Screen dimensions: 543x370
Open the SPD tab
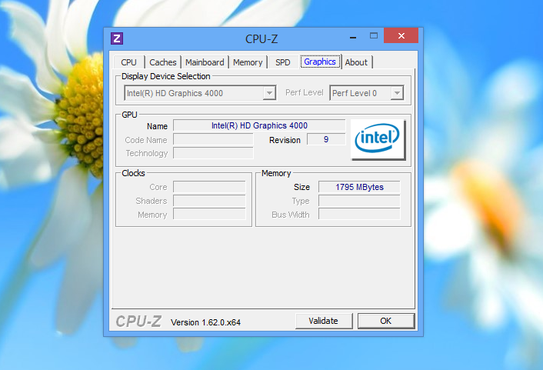(x=283, y=62)
